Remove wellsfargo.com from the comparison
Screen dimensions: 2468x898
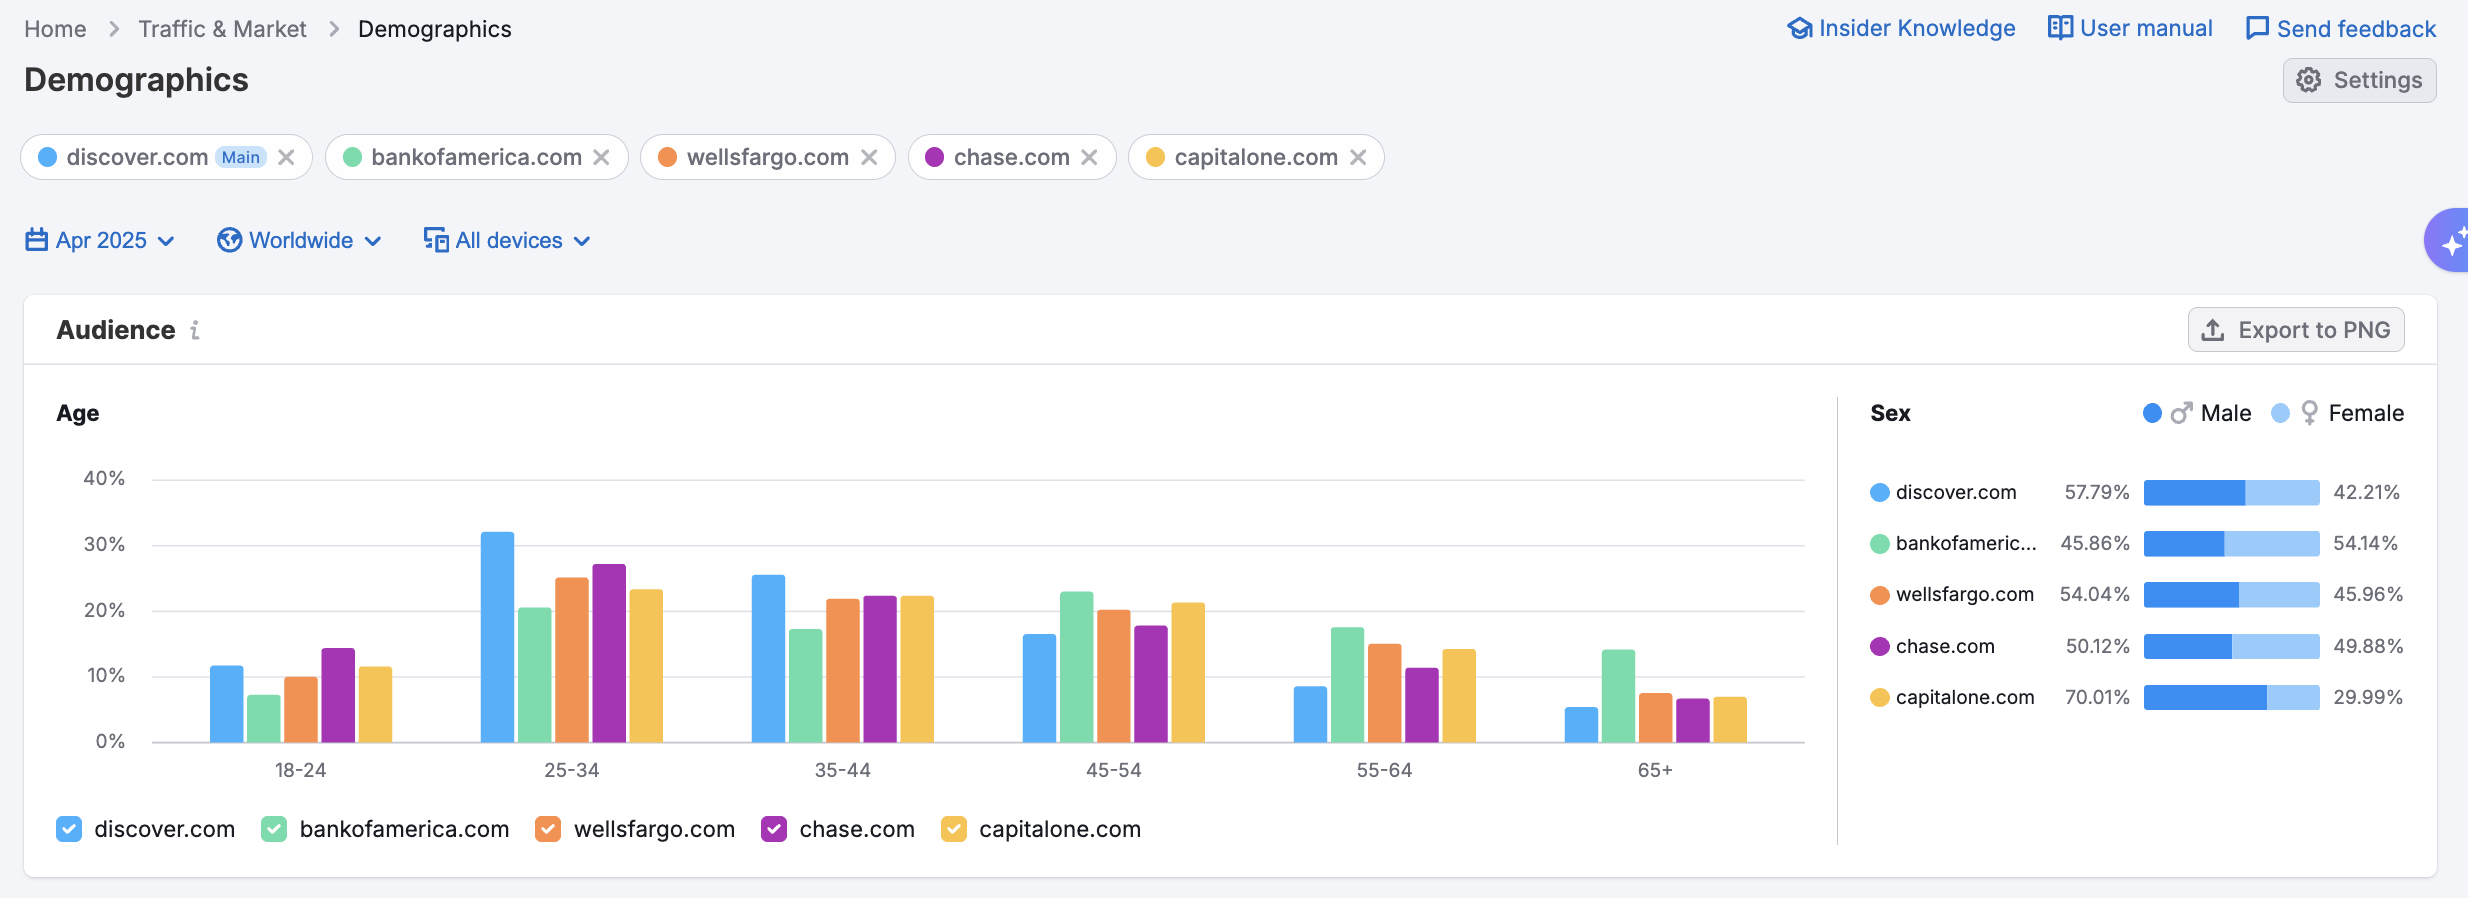(x=869, y=157)
